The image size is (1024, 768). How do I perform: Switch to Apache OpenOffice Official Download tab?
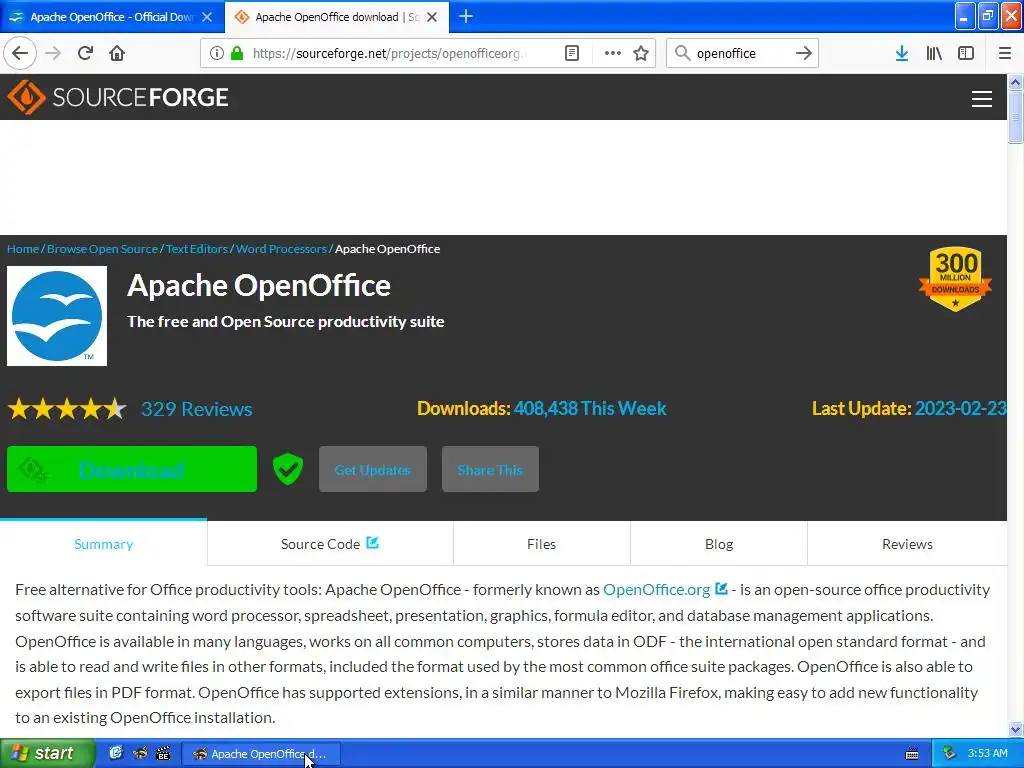(112, 17)
